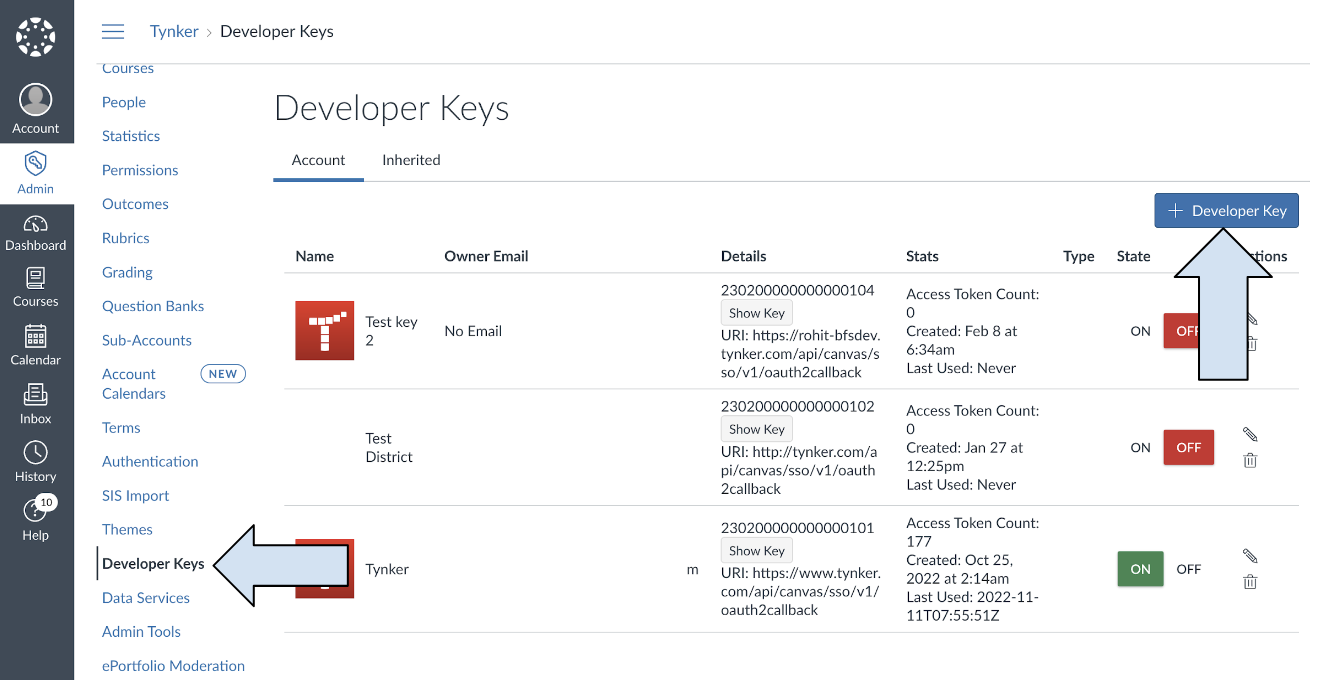Viewport: 1336px width, 680px height.
Task: Open History in the global navigation
Action: point(36,462)
